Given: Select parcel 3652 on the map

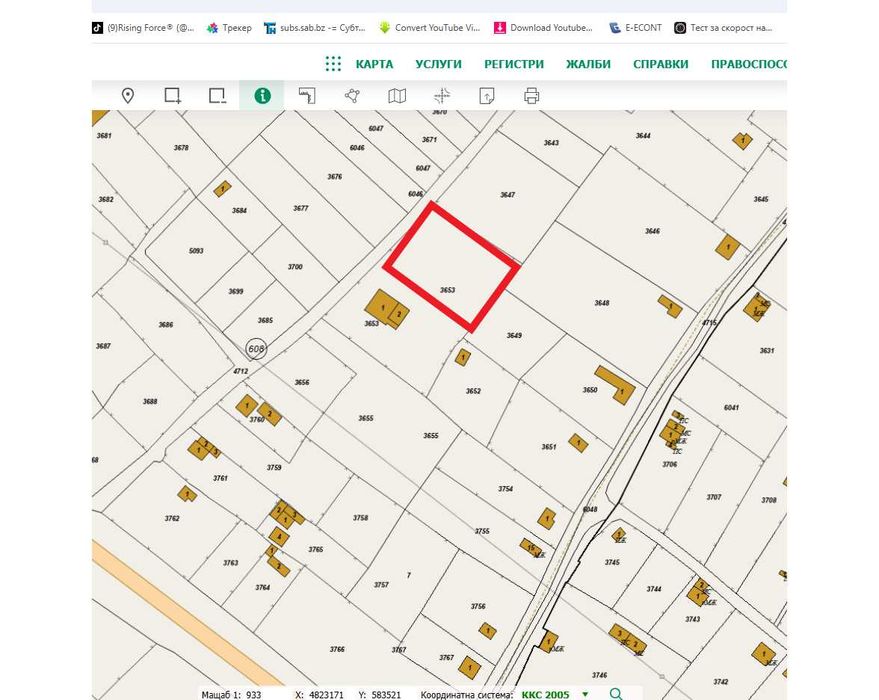Looking at the screenshot, I should (473, 391).
